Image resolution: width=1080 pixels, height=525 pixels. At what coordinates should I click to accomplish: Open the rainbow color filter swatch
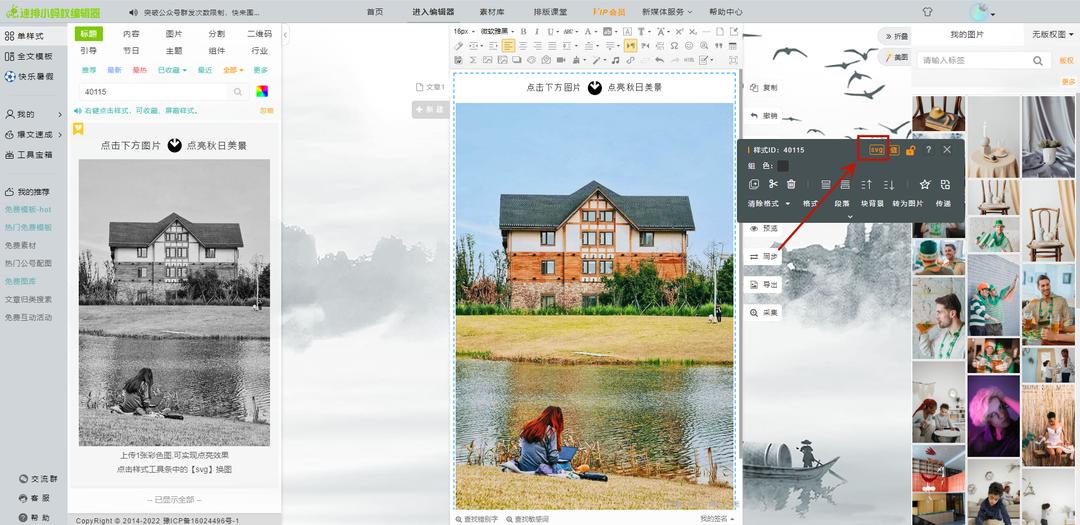point(262,92)
